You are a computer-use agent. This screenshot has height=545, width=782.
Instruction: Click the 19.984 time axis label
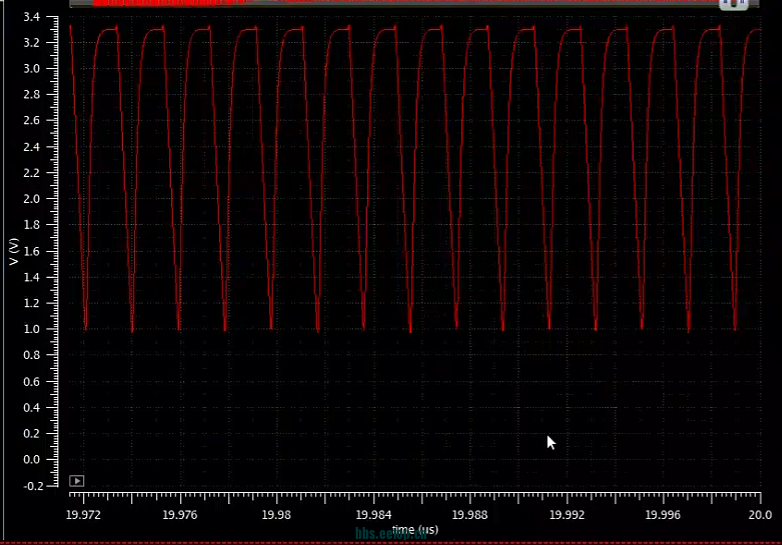tap(374, 515)
